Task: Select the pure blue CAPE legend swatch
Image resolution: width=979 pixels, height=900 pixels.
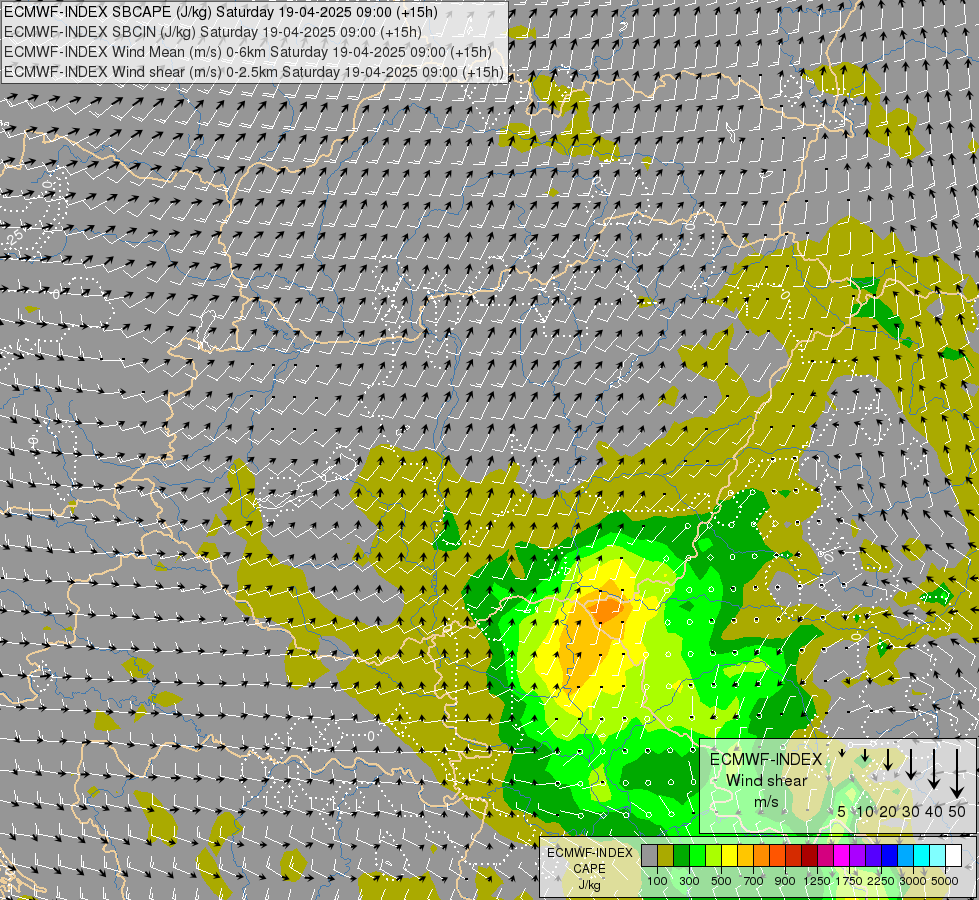Action: tap(890, 855)
